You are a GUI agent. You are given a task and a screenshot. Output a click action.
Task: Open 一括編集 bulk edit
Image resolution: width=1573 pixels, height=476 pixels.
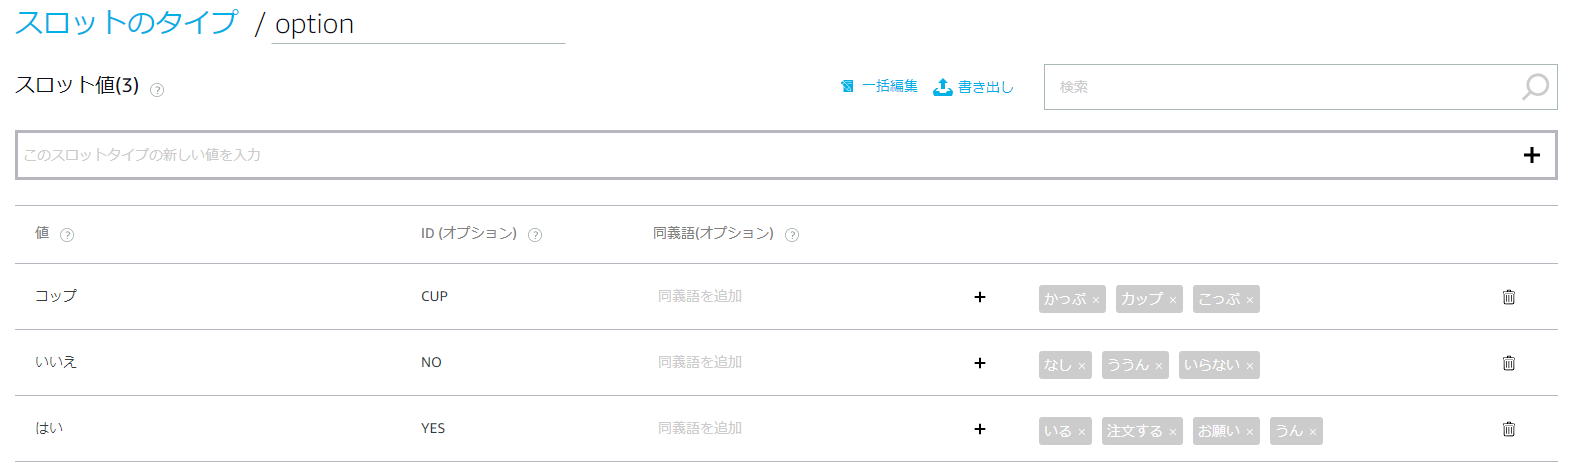[x=879, y=87]
